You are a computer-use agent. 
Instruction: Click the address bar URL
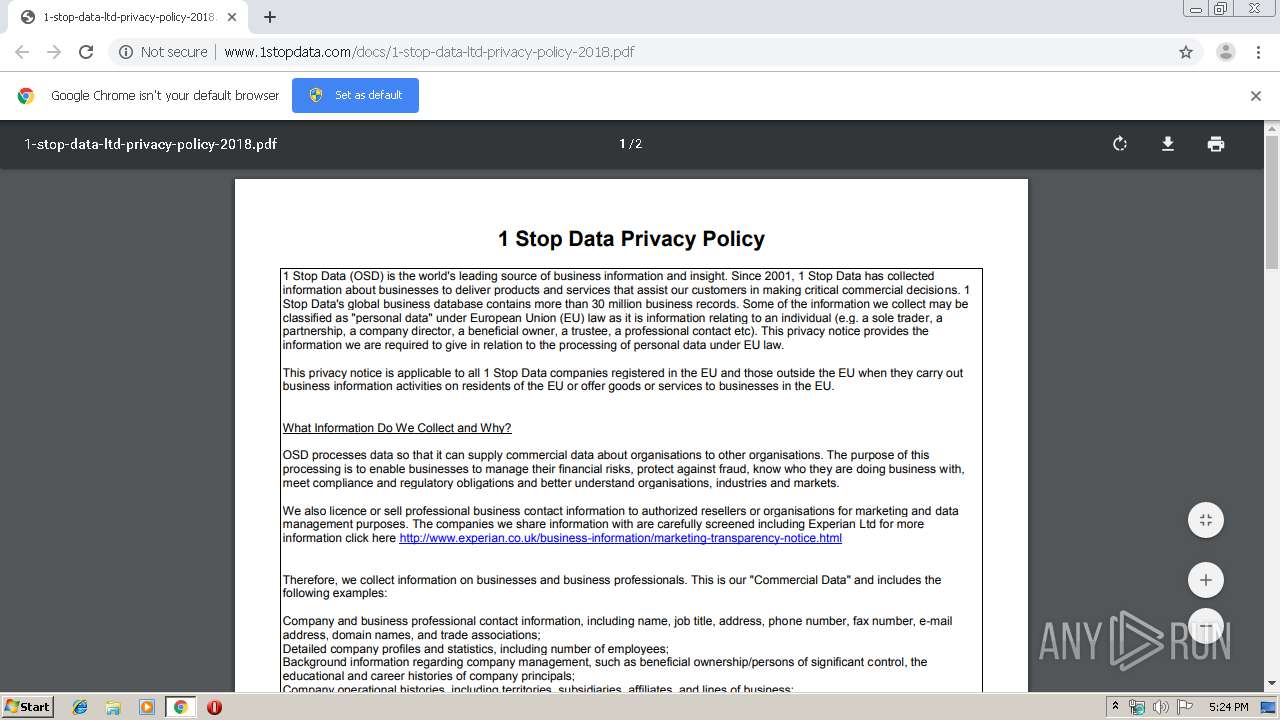429,52
